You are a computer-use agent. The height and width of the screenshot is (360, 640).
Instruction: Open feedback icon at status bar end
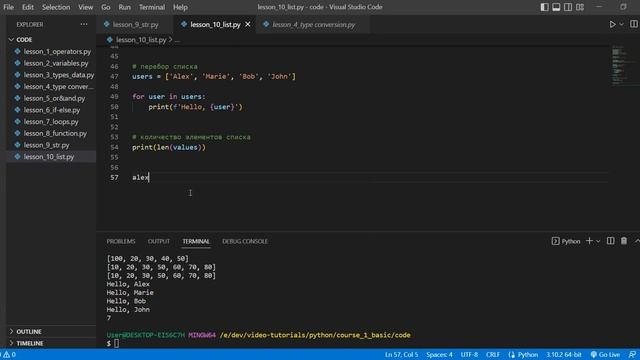pos(632,354)
